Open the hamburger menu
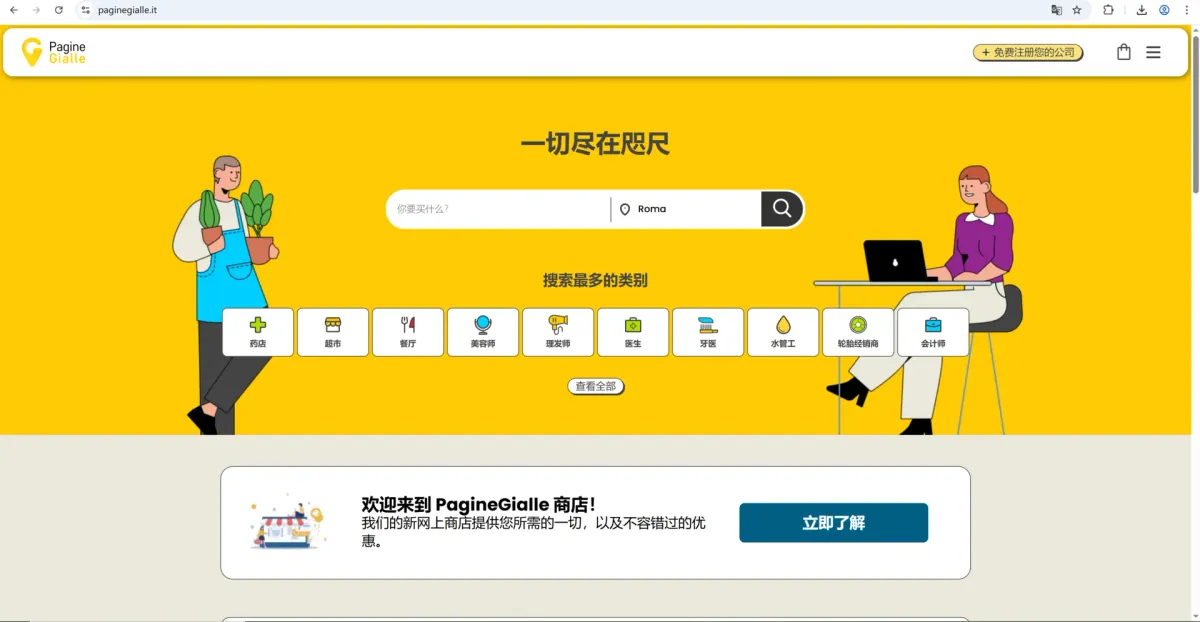1200x622 pixels. [x=1153, y=52]
